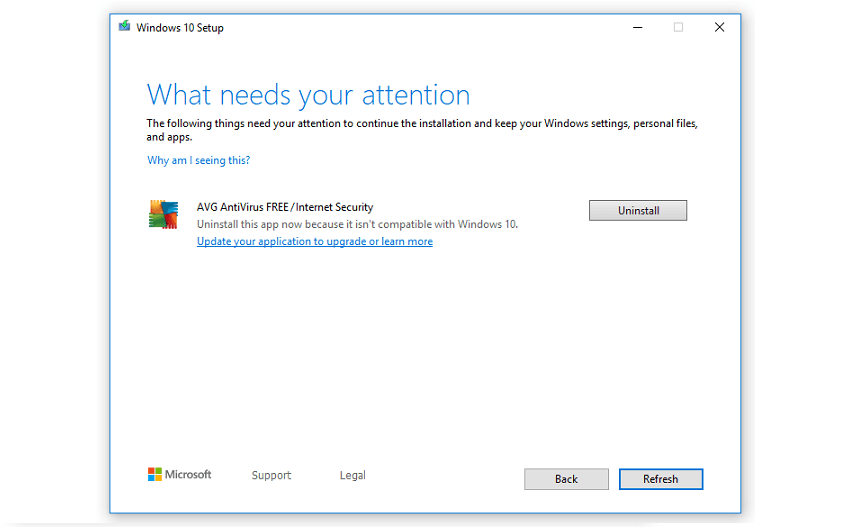This screenshot has width=849, height=527.
Task: Click the 'following things need your attention' paragraph
Action: point(420,124)
